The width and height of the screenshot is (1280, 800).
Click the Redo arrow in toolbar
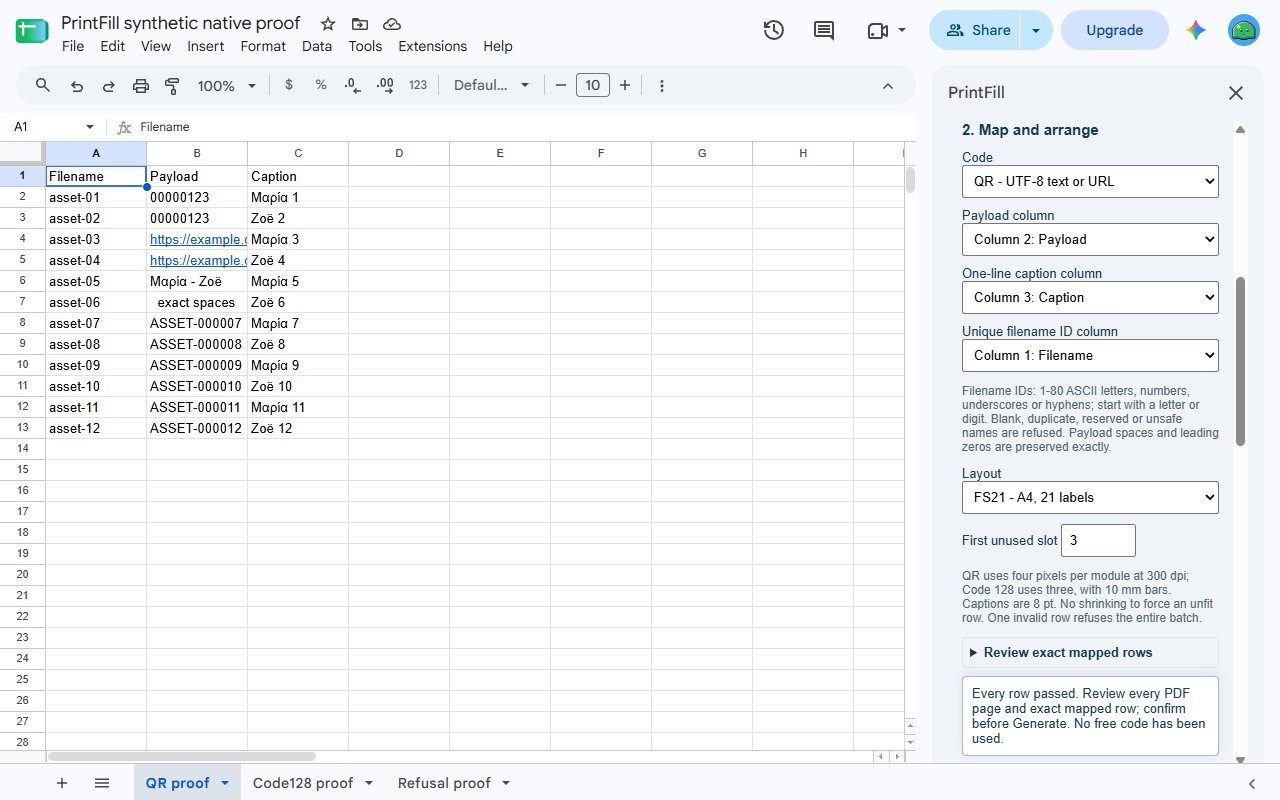point(109,86)
